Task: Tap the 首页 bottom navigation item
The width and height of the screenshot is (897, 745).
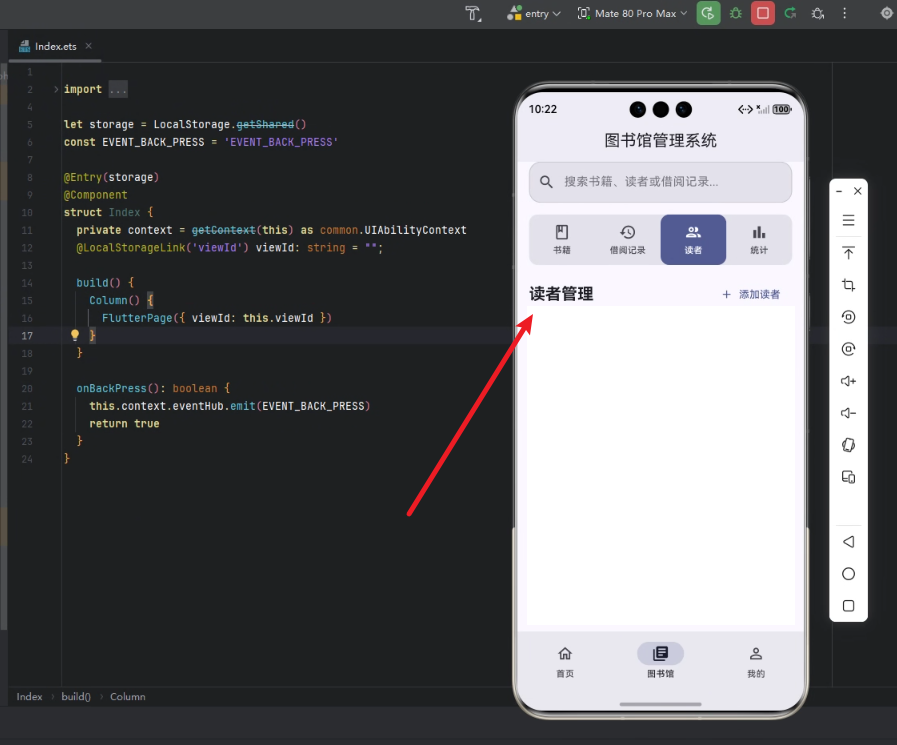Action: pos(565,661)
